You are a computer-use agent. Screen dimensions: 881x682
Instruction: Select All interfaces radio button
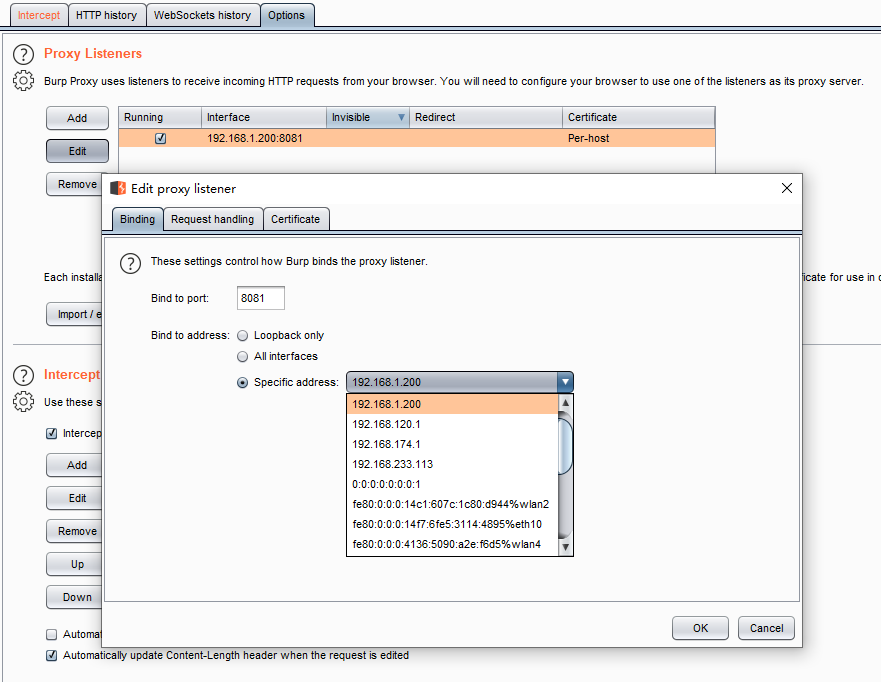tap(243, 356)
